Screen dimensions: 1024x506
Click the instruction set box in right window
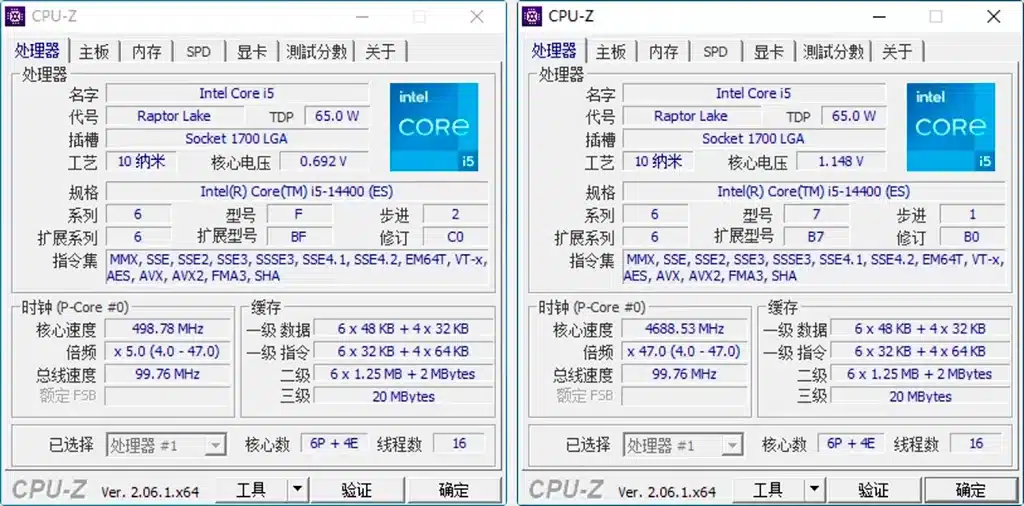[x=813, y=268]
